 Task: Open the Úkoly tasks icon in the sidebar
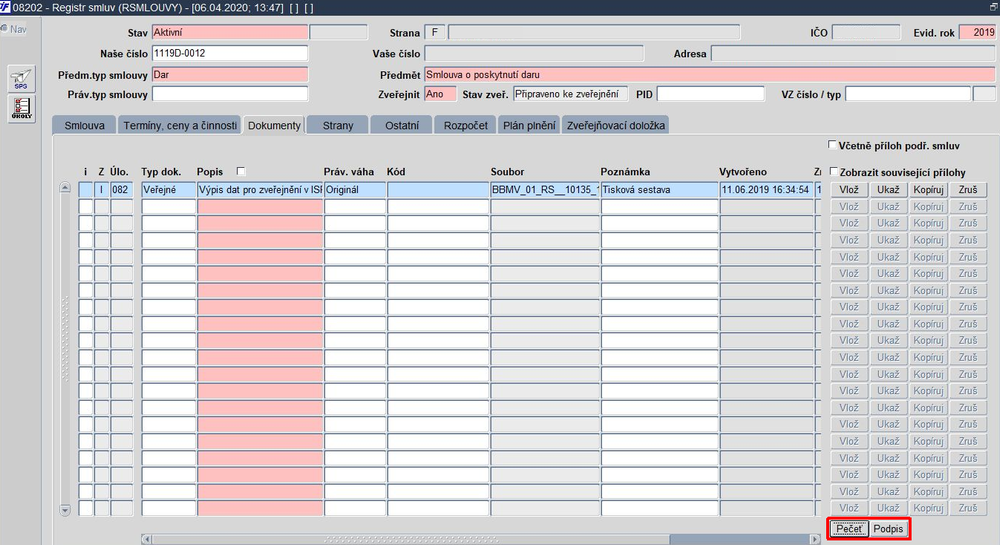pos(21,108)
